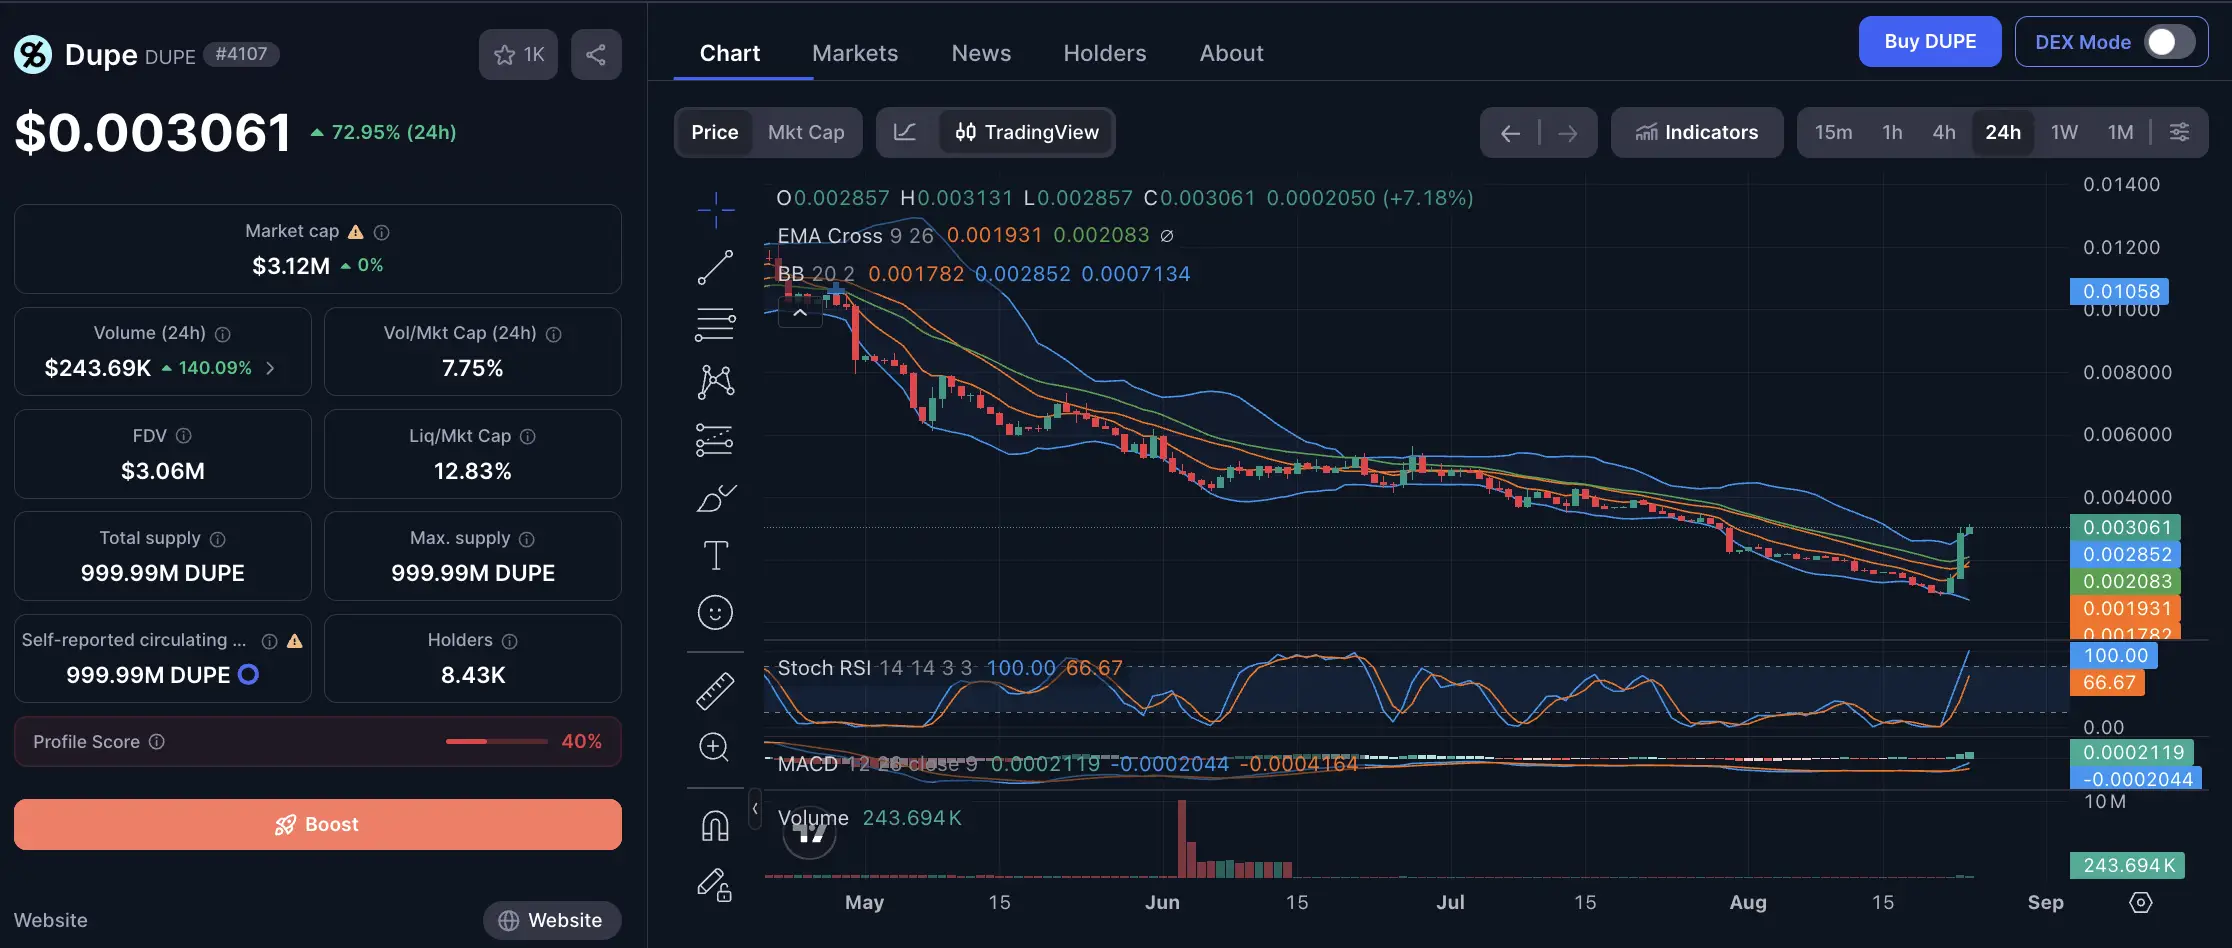Click the Market cap warning triangle
Screen dimensions: 2232x948
[355, 232]
